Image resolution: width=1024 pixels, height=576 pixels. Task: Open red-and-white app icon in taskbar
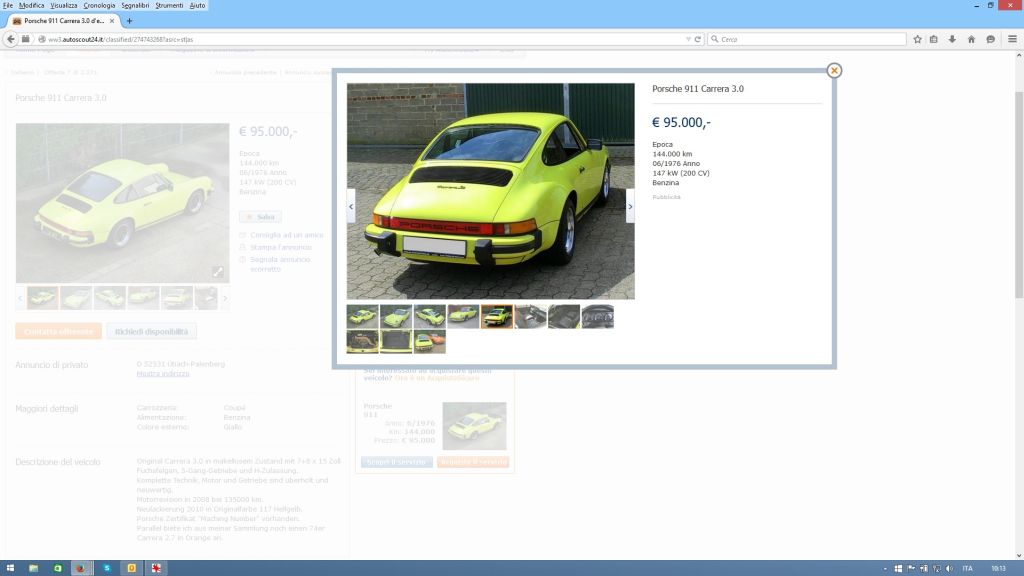(x=156, y=568)
